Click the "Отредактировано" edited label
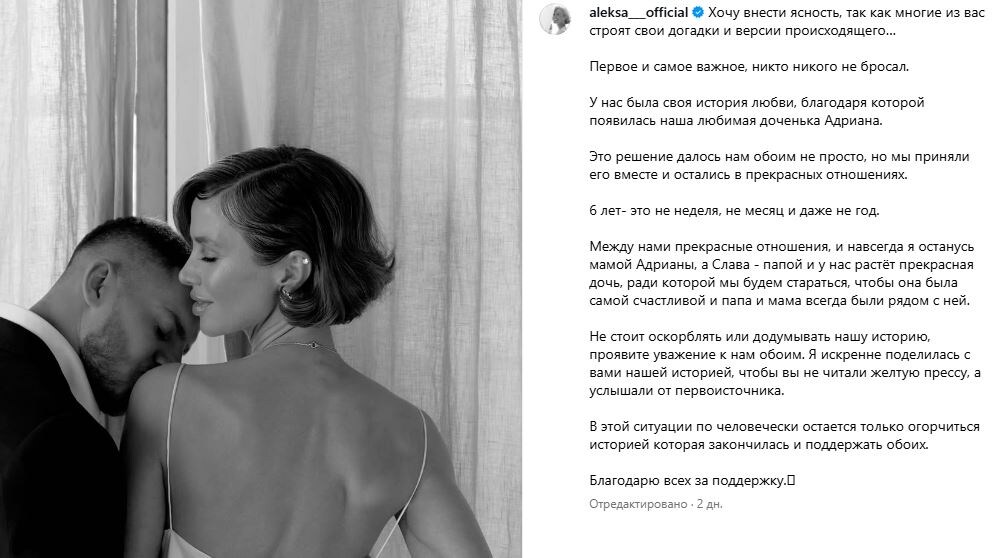This screenshot has width=999, height=558. pyautogui.click(x=638, y=504)
